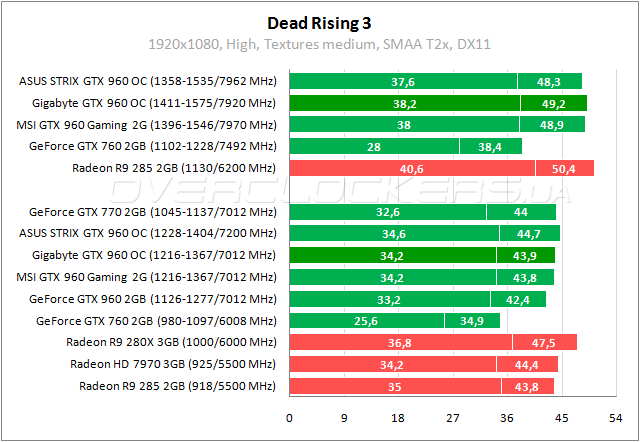
Task: Click the 1920x1080 settings subtitle text
Action: click(x=320, y=45)
